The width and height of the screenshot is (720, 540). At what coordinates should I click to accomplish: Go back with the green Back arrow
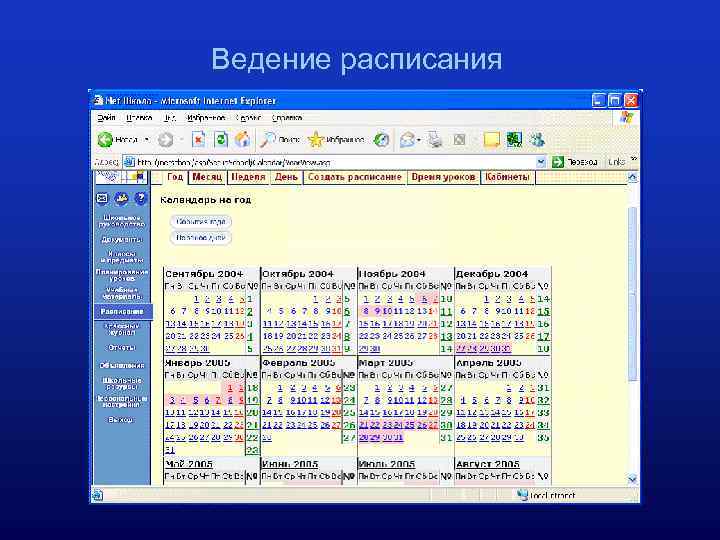105,140
